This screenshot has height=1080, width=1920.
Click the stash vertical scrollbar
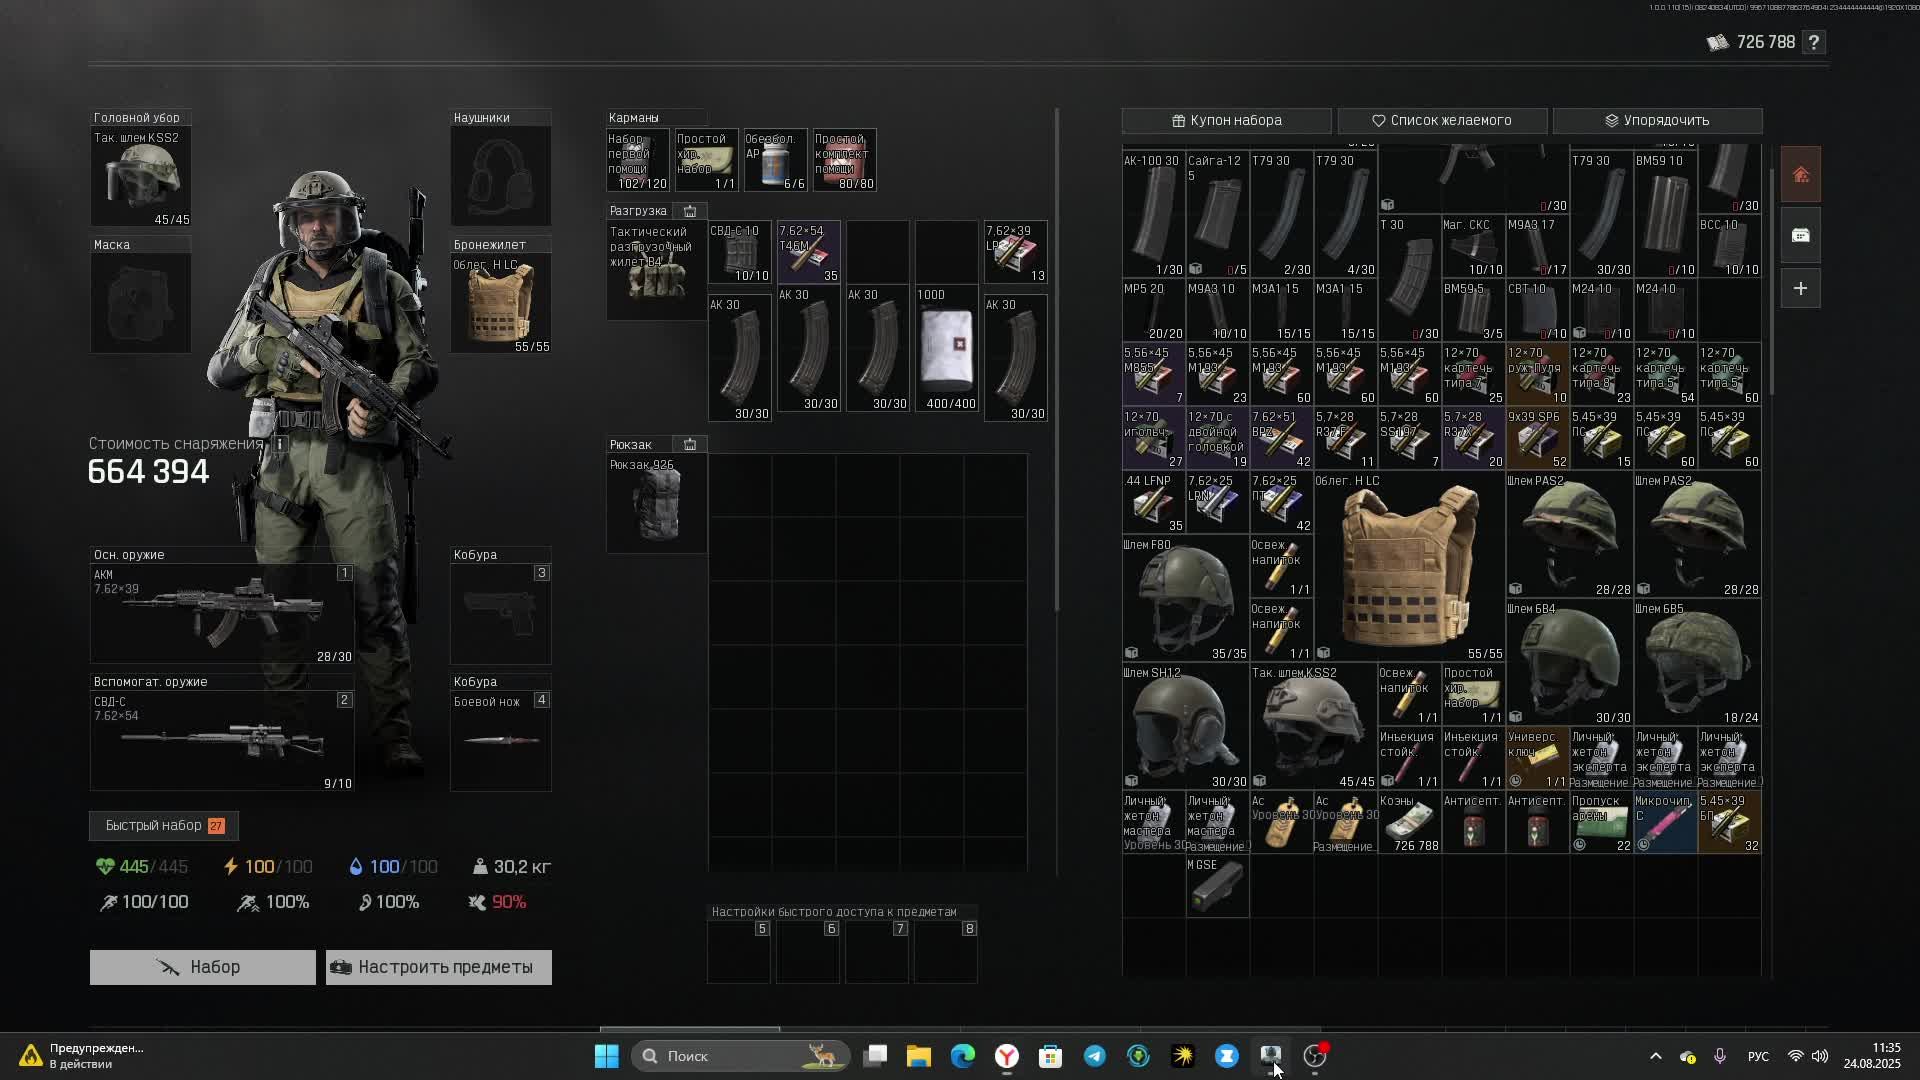(1772, 280)
